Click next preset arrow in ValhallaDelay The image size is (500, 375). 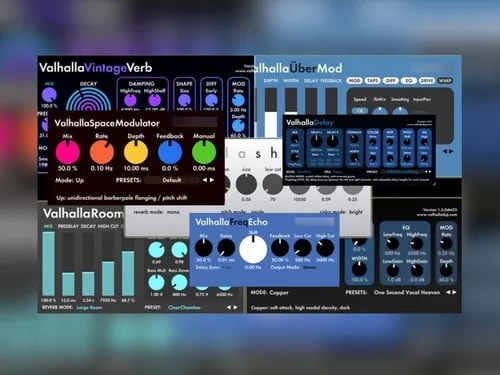430,172
